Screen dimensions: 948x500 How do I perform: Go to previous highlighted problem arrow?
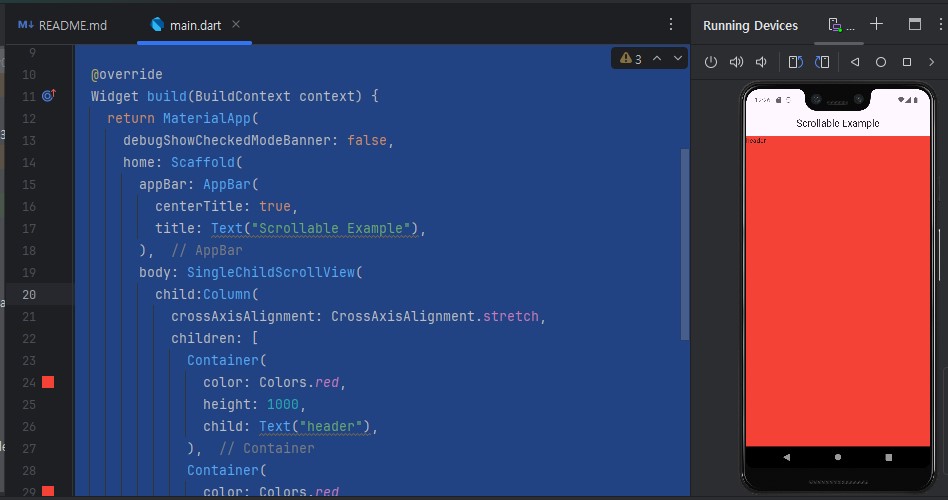click(657, 59)
